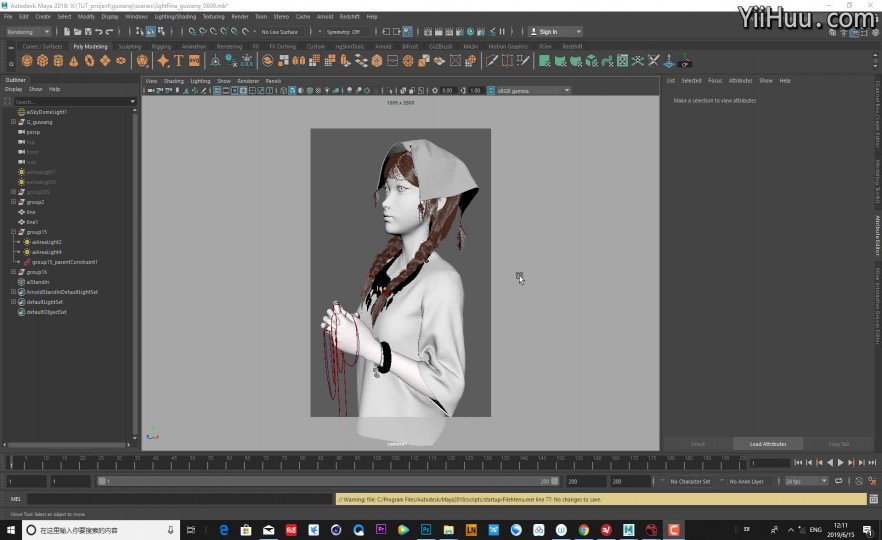
Task: Click the CP custom shelf icon
Action: tap(685, 61)
